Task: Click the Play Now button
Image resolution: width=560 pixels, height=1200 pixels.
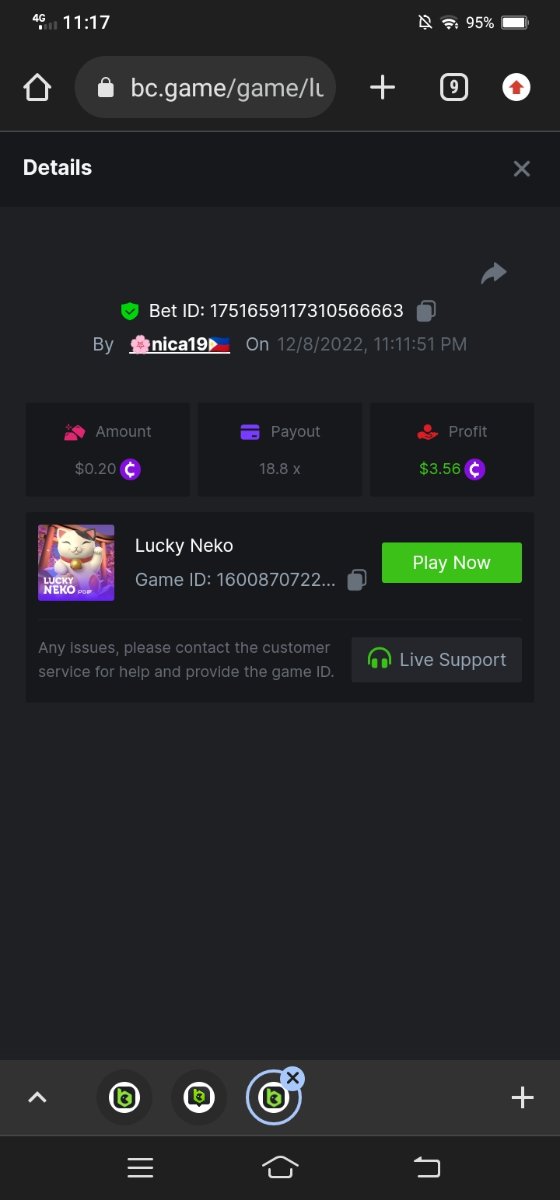Action: point(452,563)
